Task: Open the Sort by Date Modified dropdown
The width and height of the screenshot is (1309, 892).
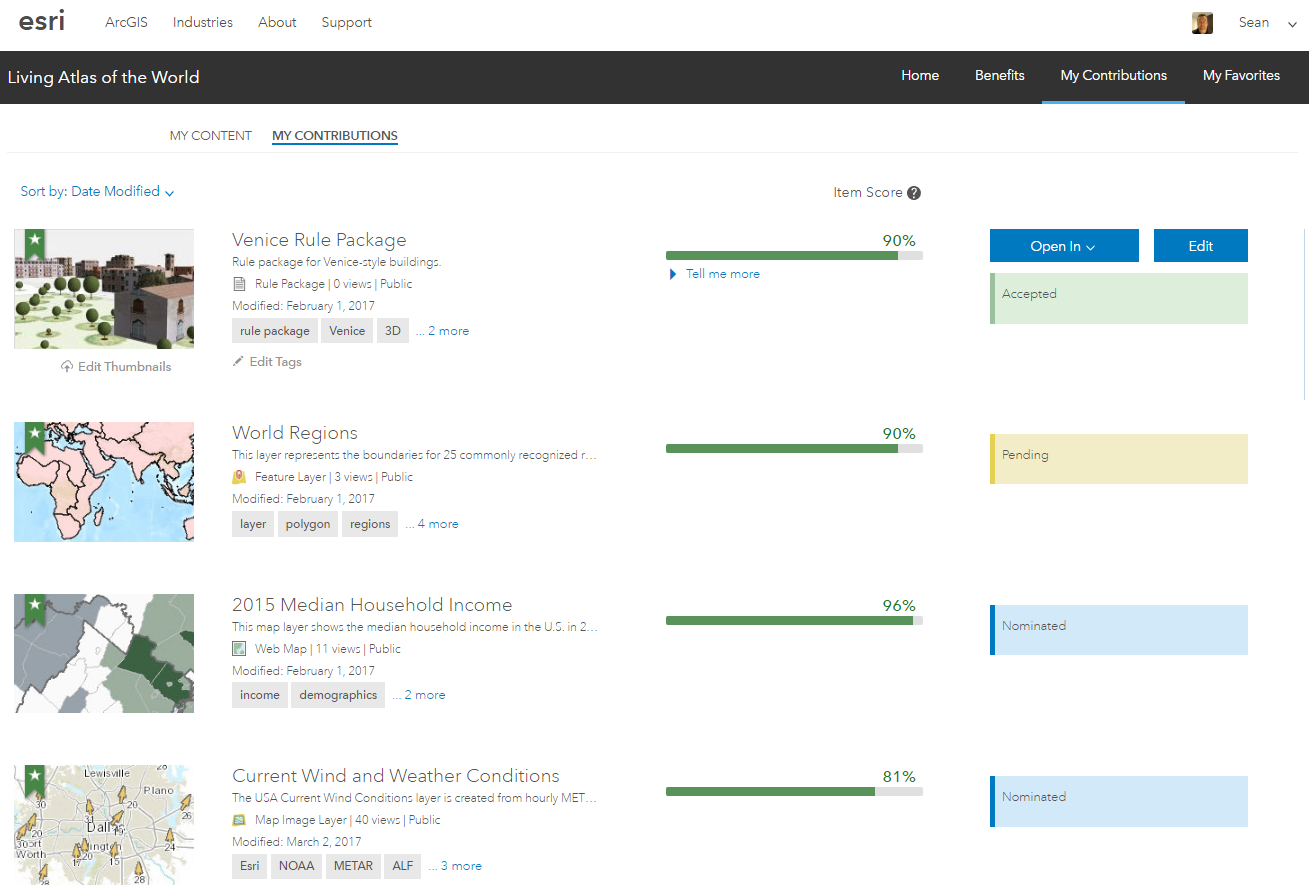Action: [98, 192]
